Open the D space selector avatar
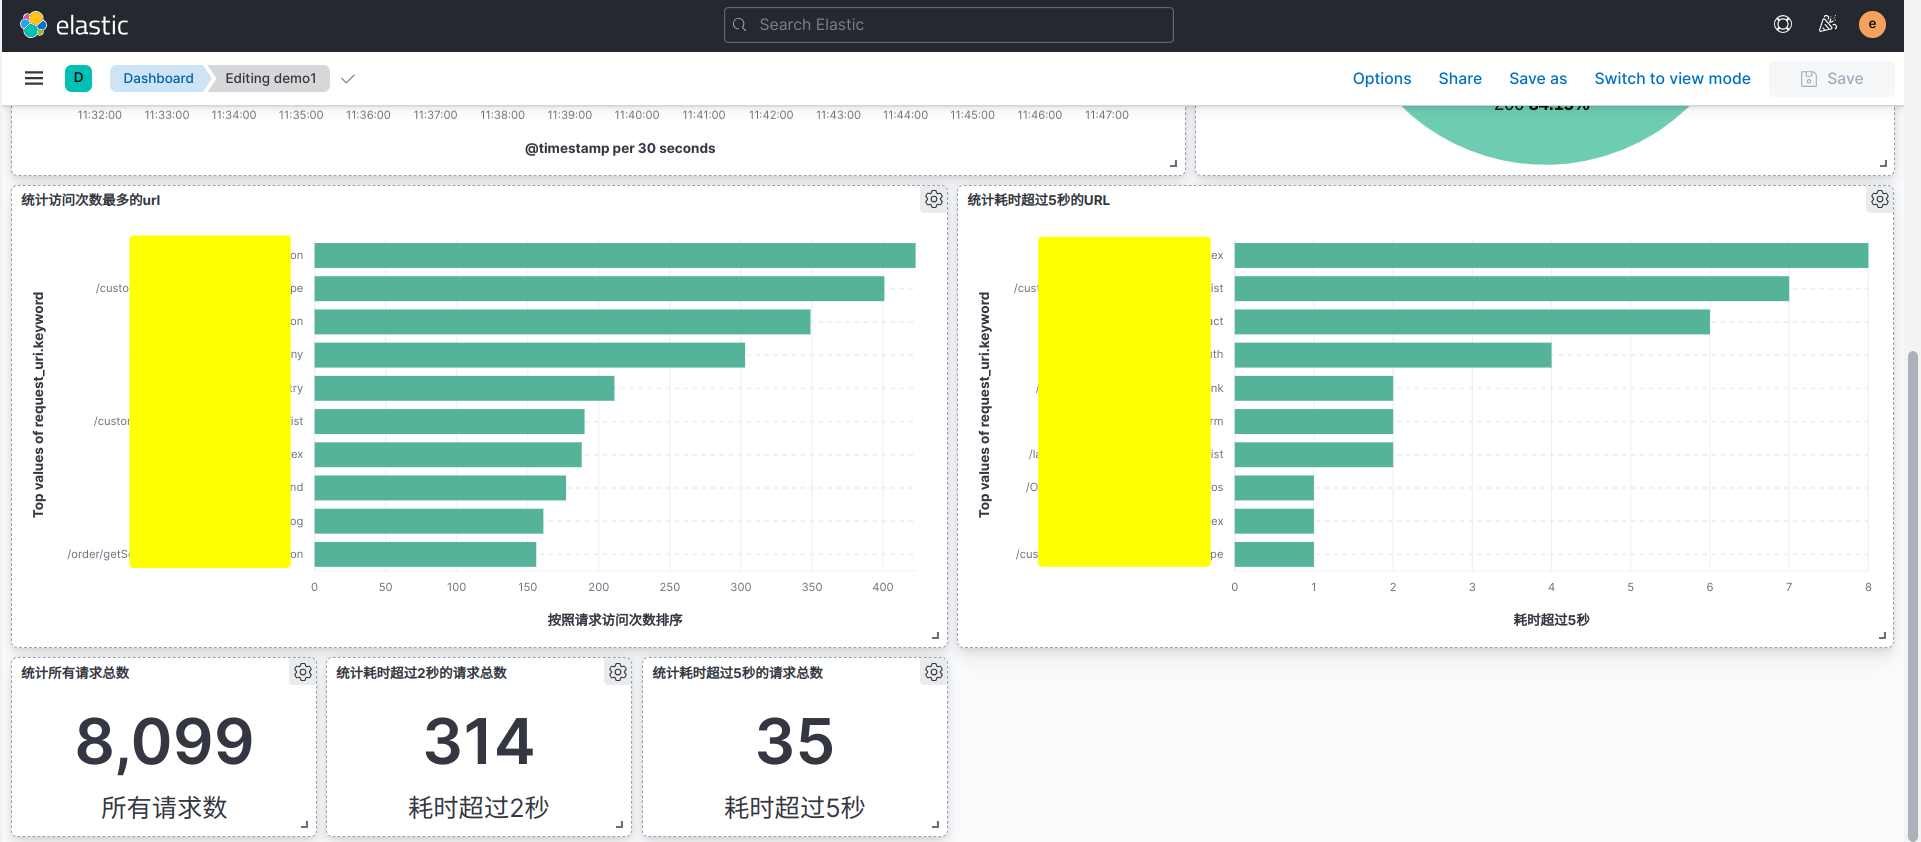This screenshot has height=842, width=1921. tap(78, 78)
